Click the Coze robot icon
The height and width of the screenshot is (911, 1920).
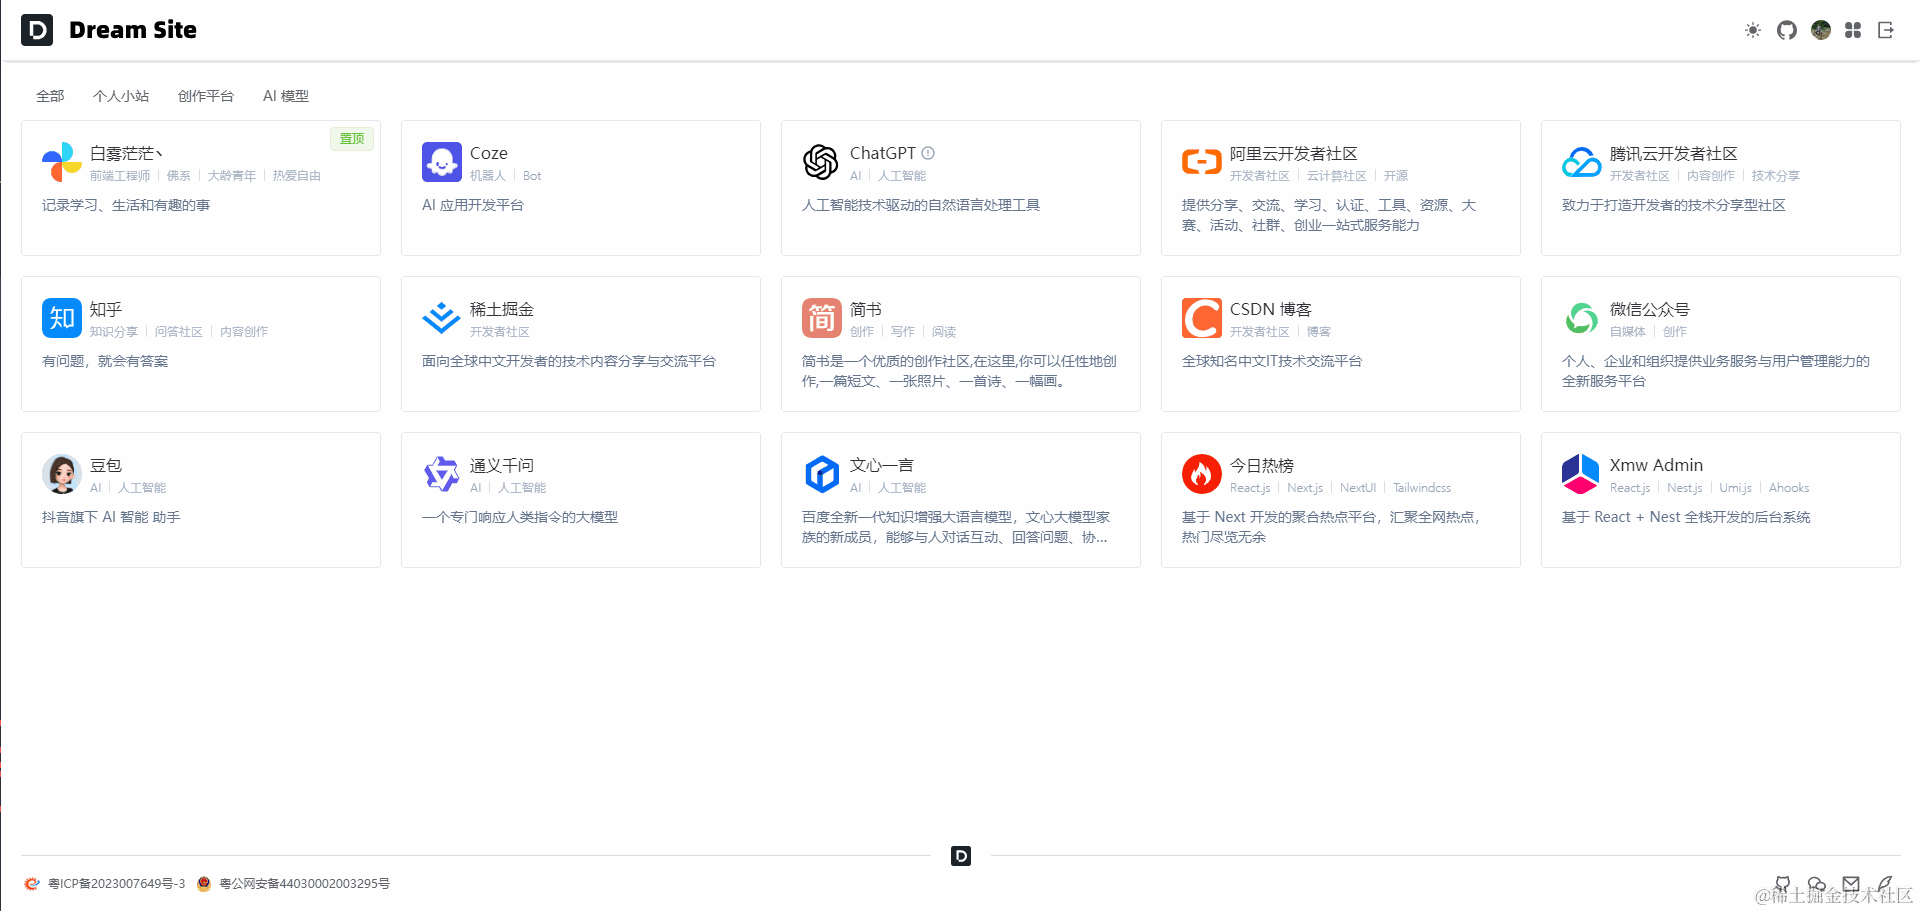(x=442, y=162)
